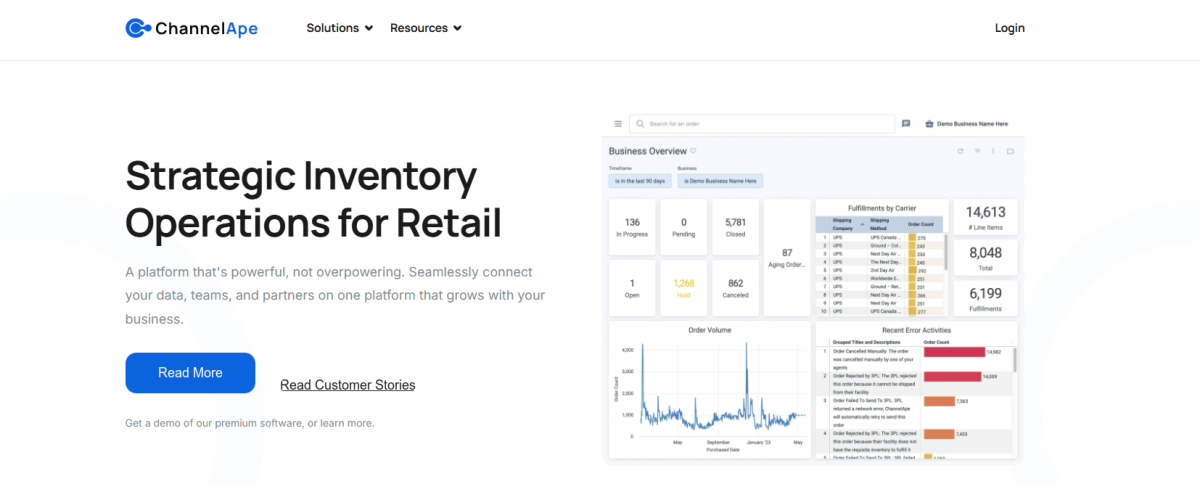Click the refresh icon in Business Overview header
Image resolution: width=1200 pixels, height=492 pixels.
click(x=960, y=151)
